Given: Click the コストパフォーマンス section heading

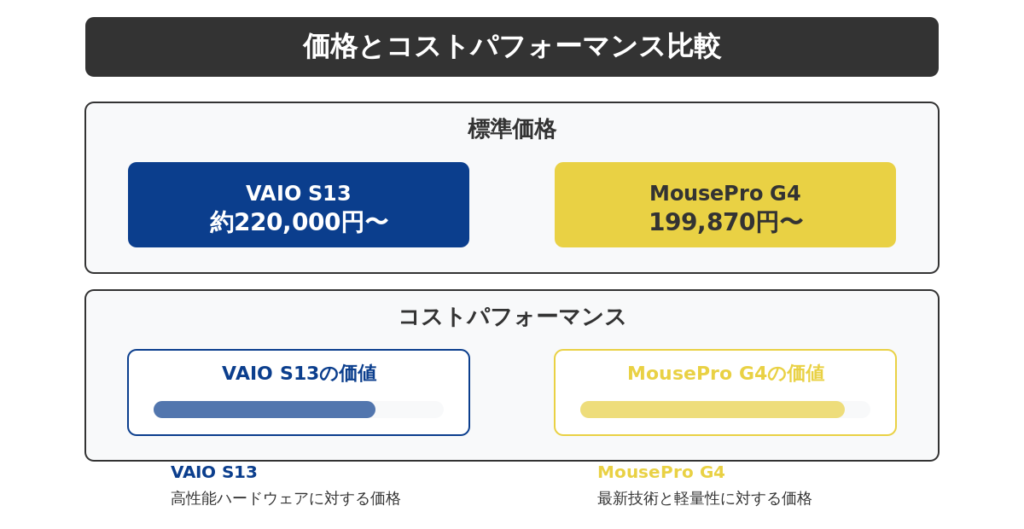Looking at the screenshot, I should click(512, 317).
